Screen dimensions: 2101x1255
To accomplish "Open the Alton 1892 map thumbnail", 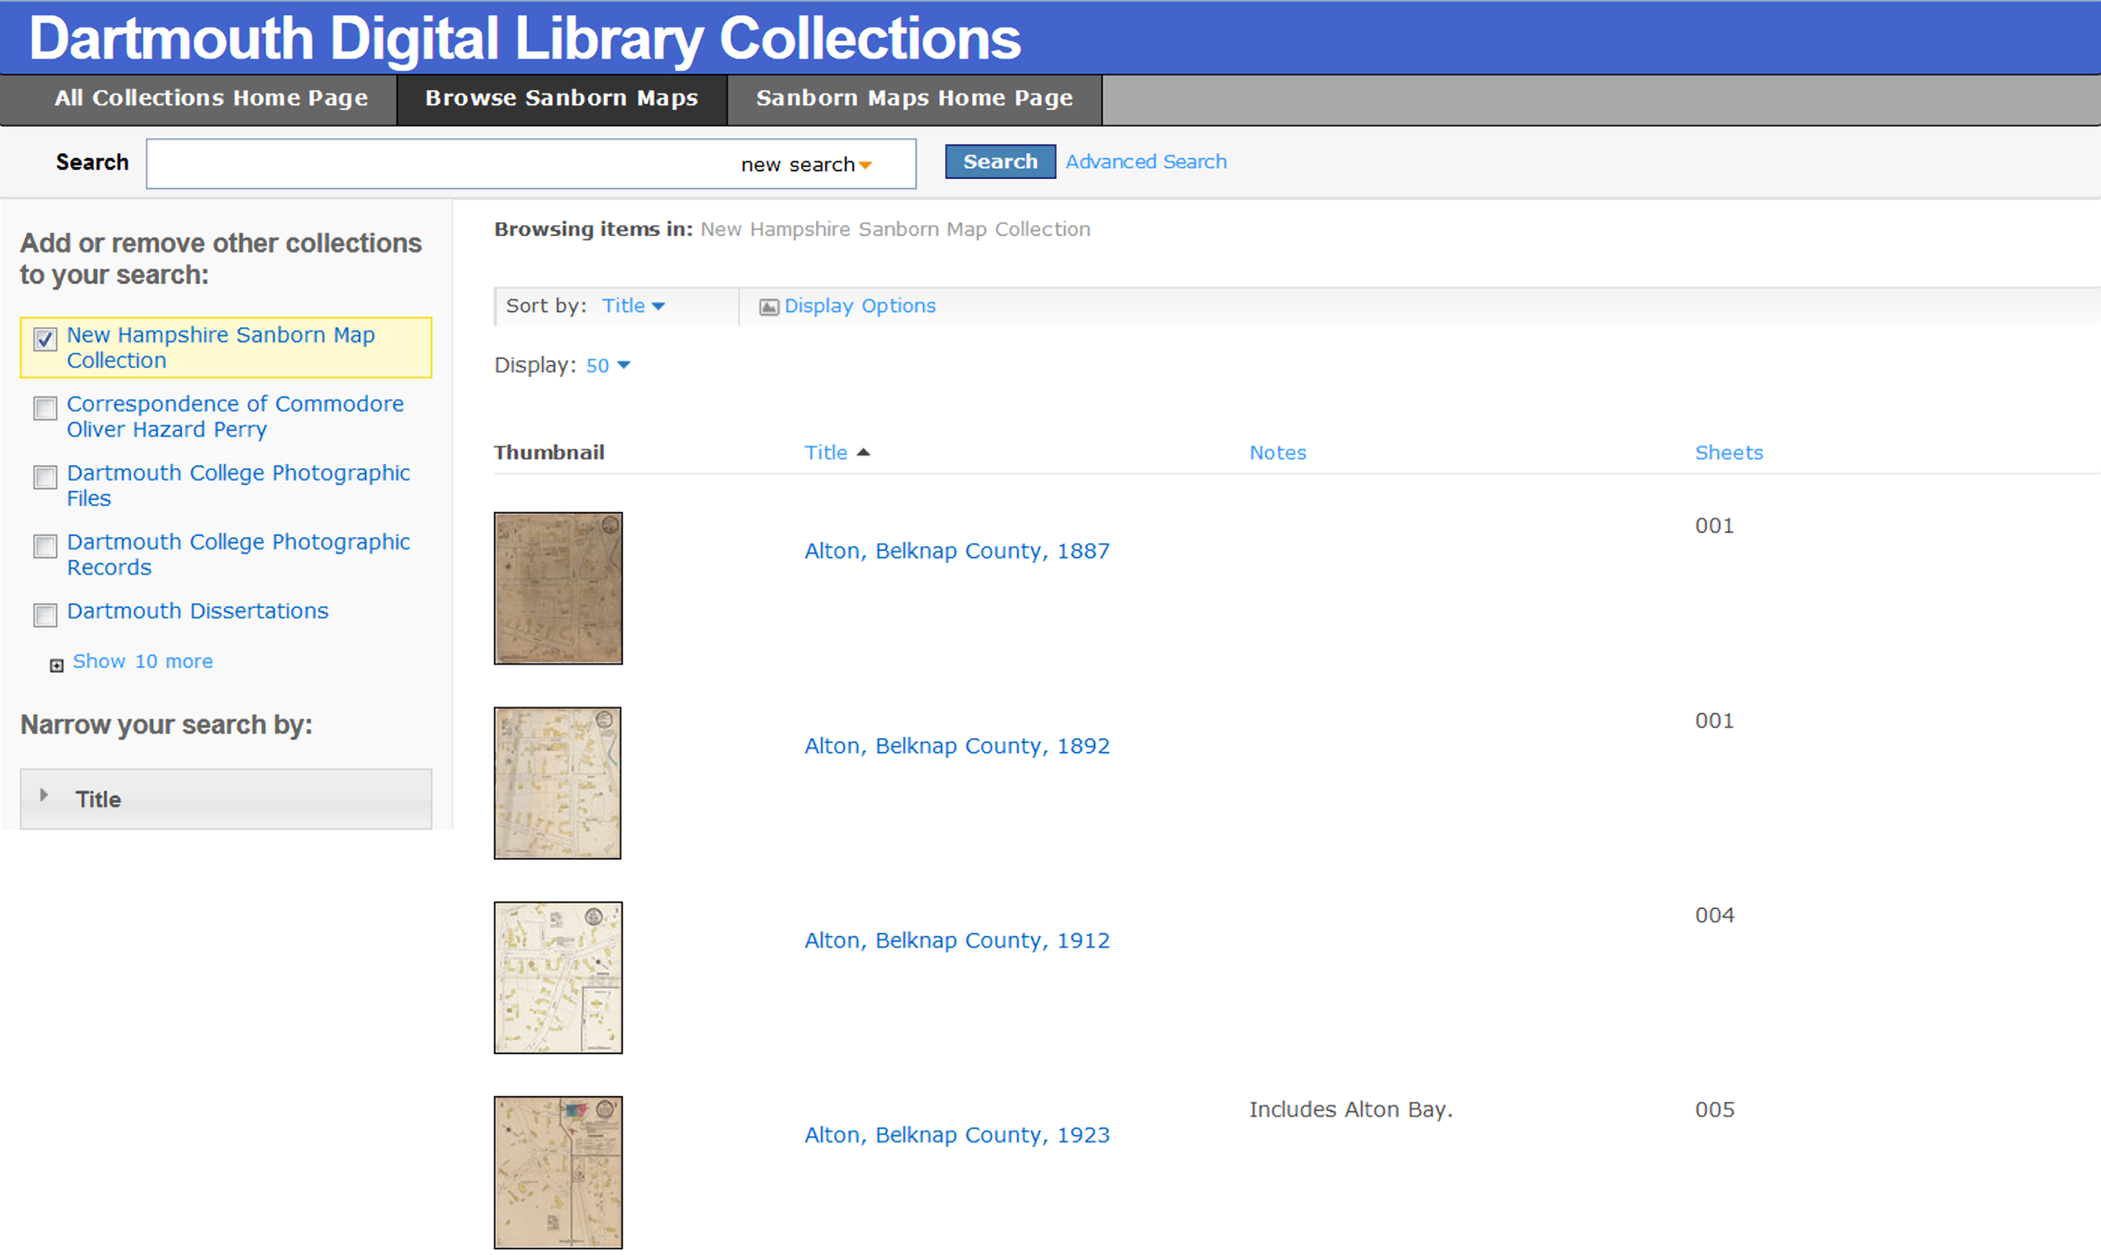I will point(557,783).
